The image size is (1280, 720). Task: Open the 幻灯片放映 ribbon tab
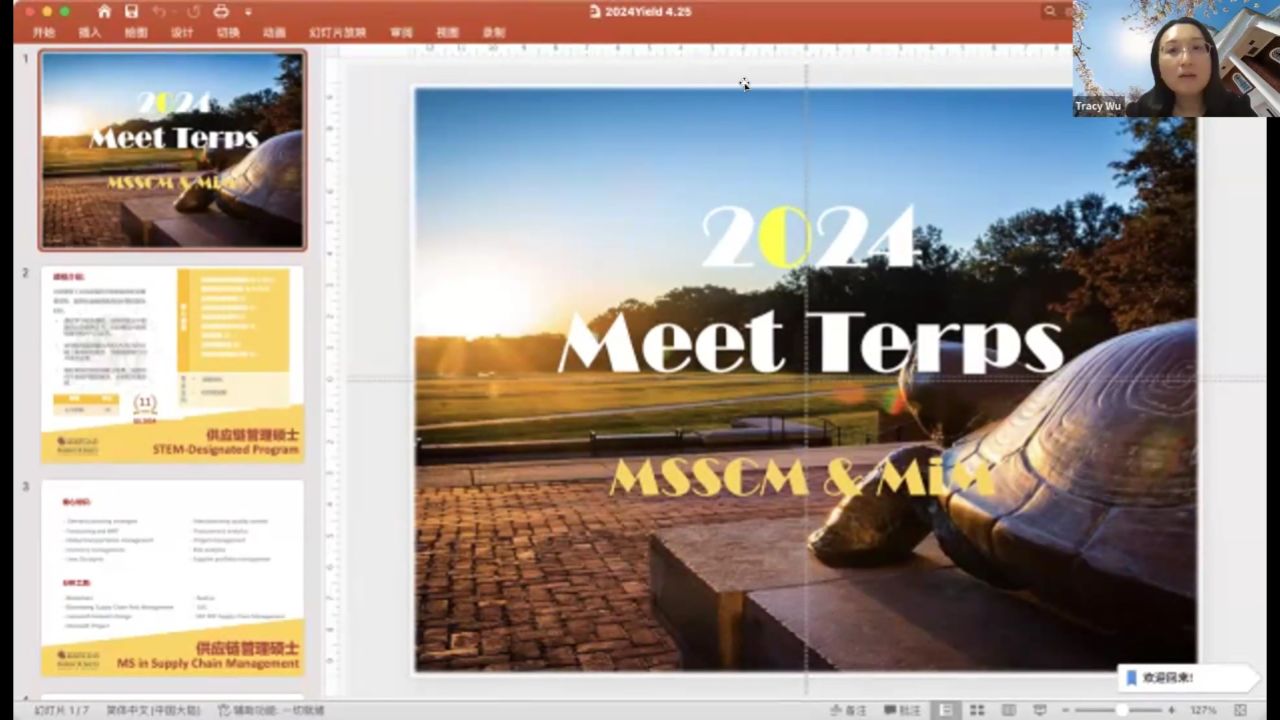(337, 33)
